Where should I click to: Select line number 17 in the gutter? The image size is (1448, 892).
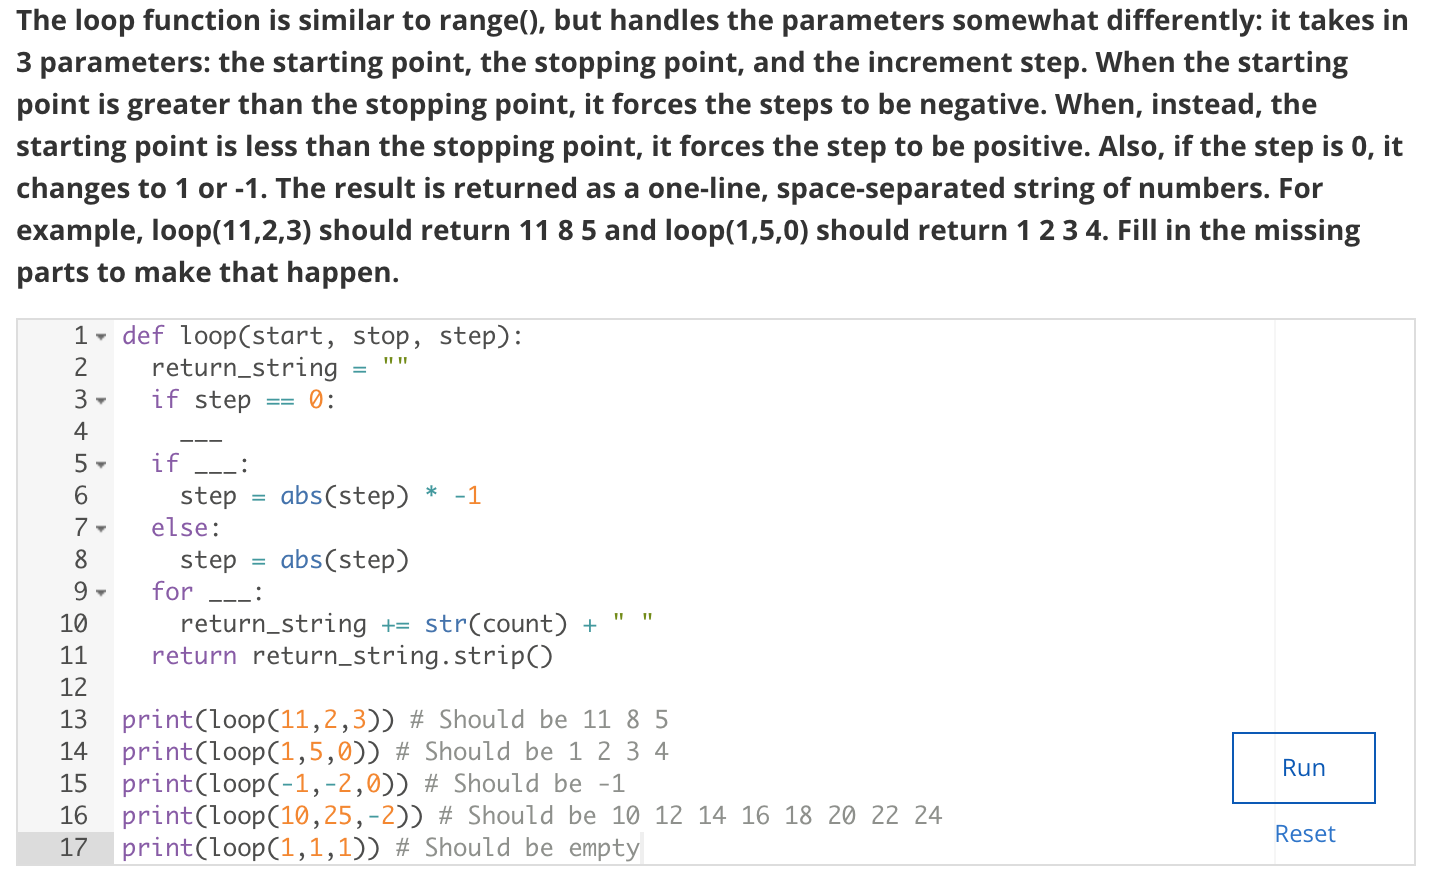(80, 847)
